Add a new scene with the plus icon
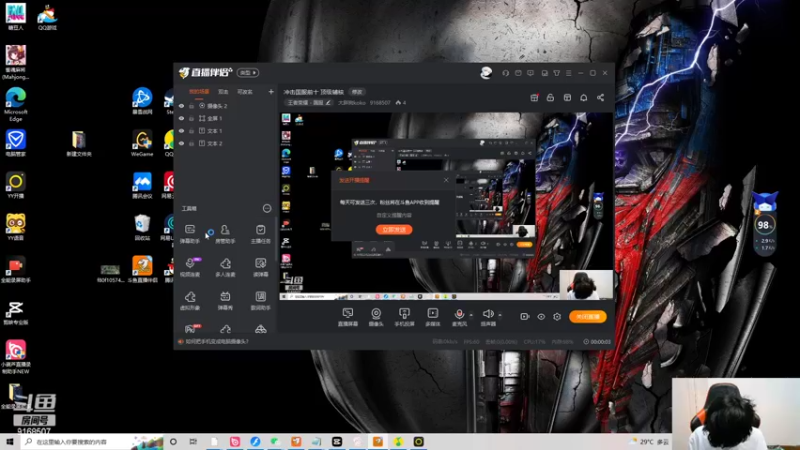The width and height of the screenshot is (800, 450). pos(271,92)
